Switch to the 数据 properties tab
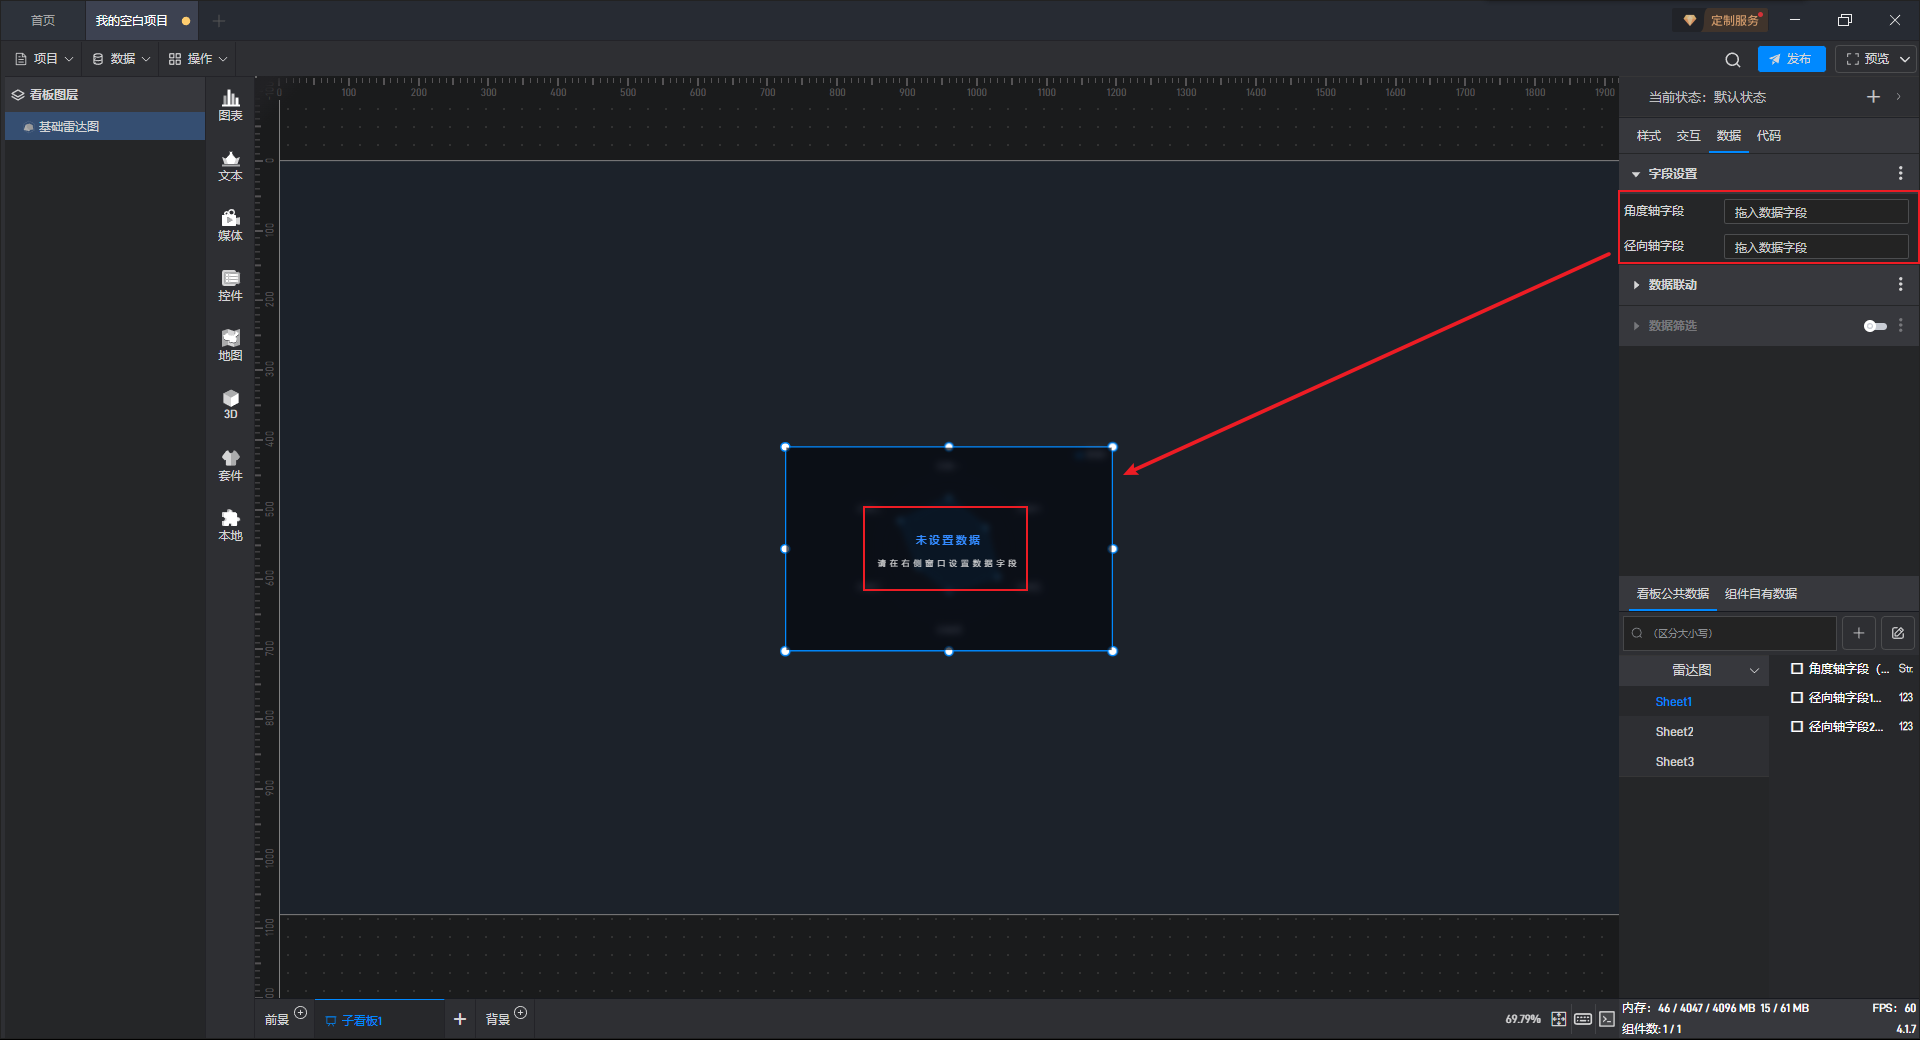 pos(1729,136)
